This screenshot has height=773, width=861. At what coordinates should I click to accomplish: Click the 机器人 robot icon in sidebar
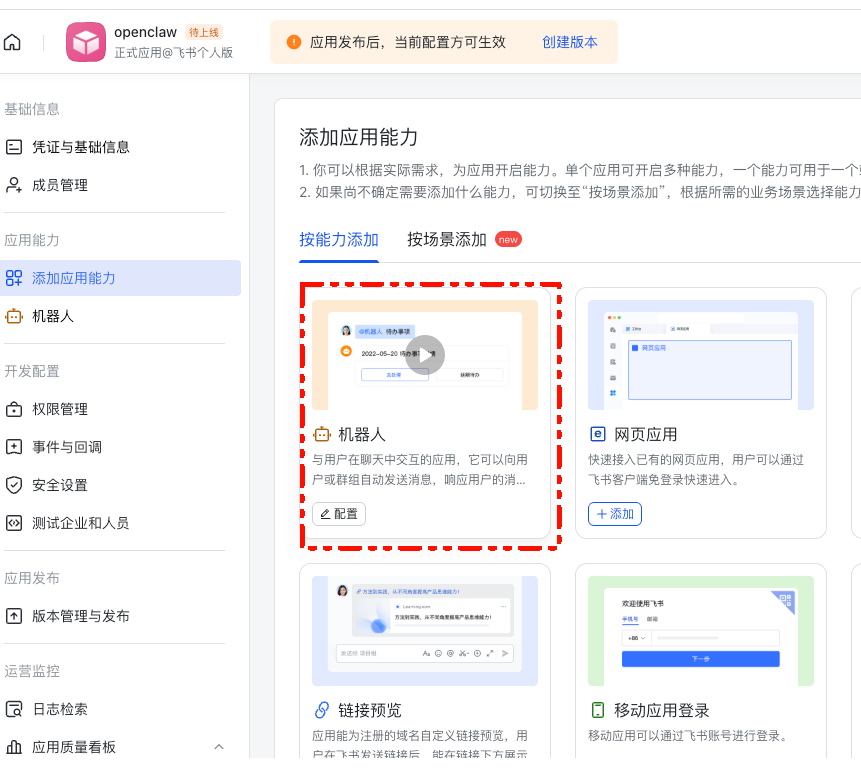pos(14,316)
